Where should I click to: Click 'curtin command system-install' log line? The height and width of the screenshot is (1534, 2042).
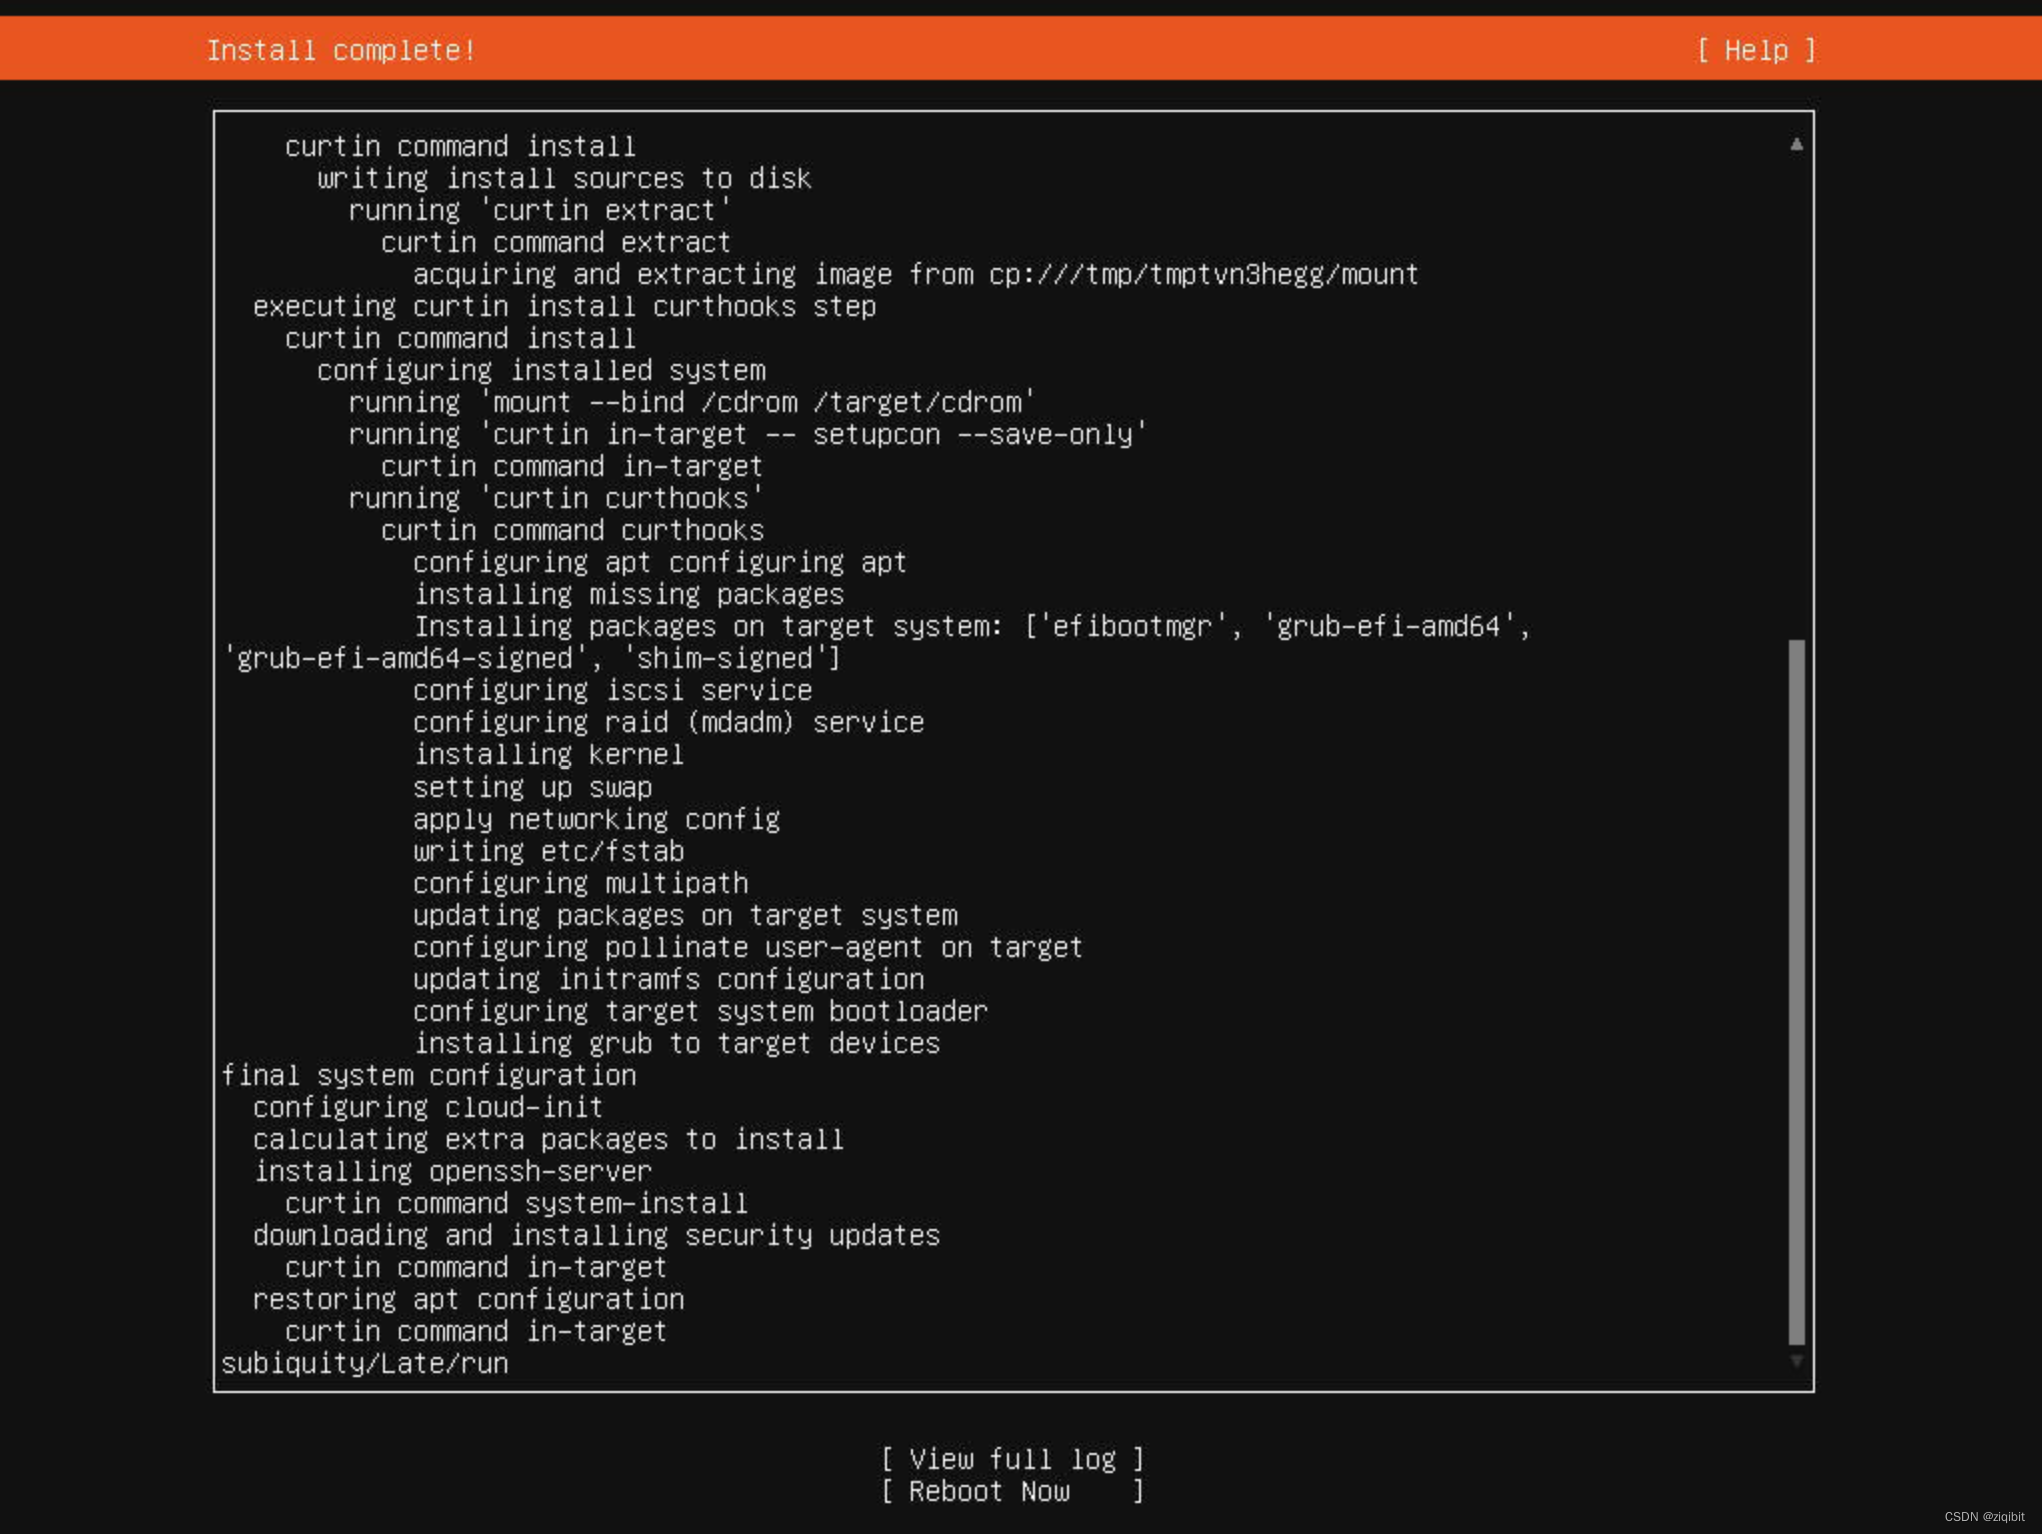click(517, 1203)
